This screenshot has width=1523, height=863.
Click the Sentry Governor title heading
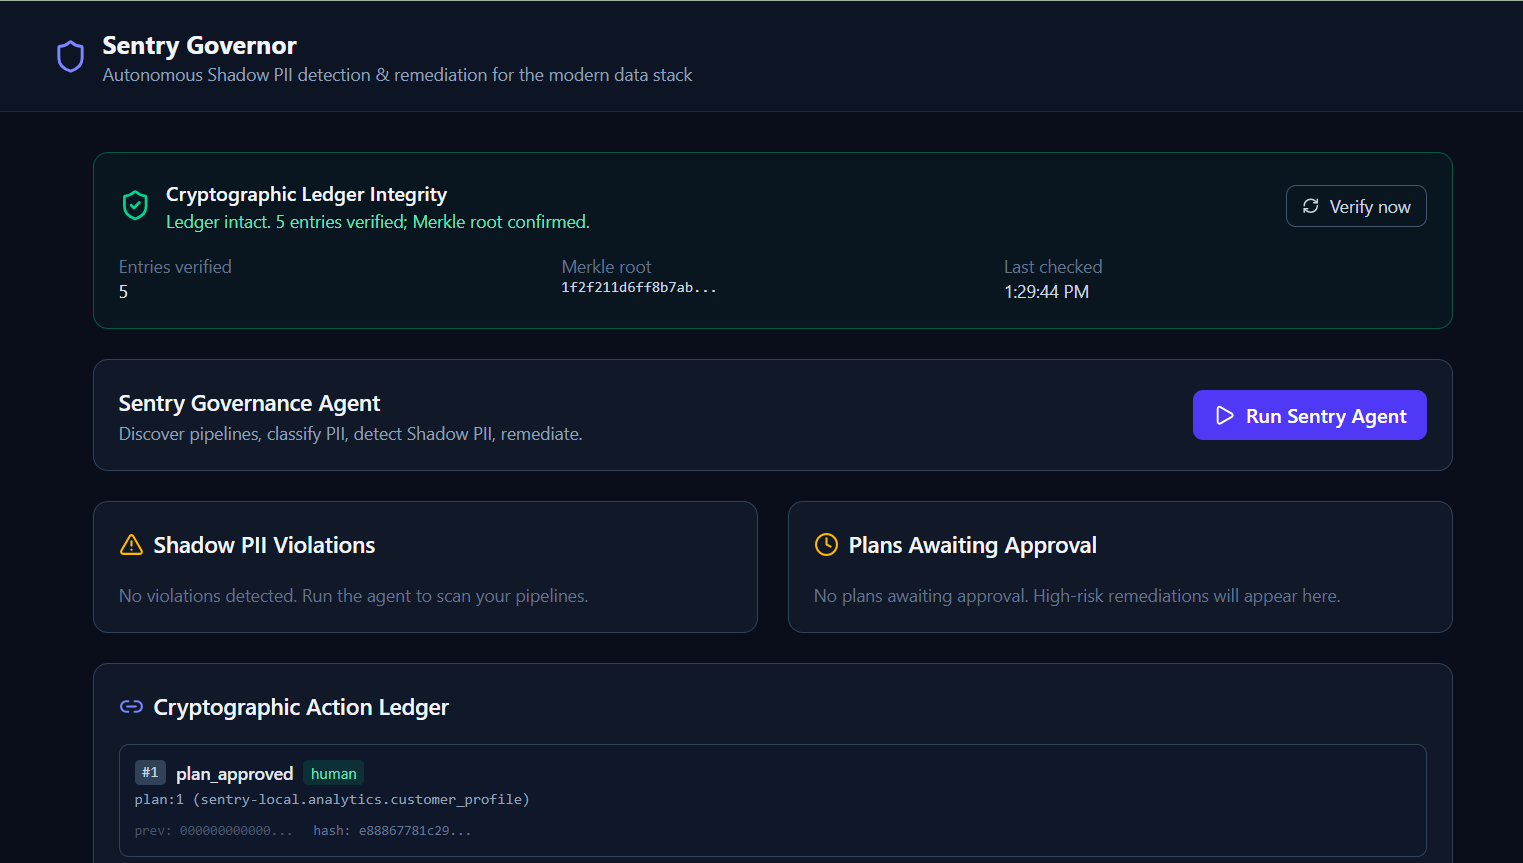pos(199,46)
